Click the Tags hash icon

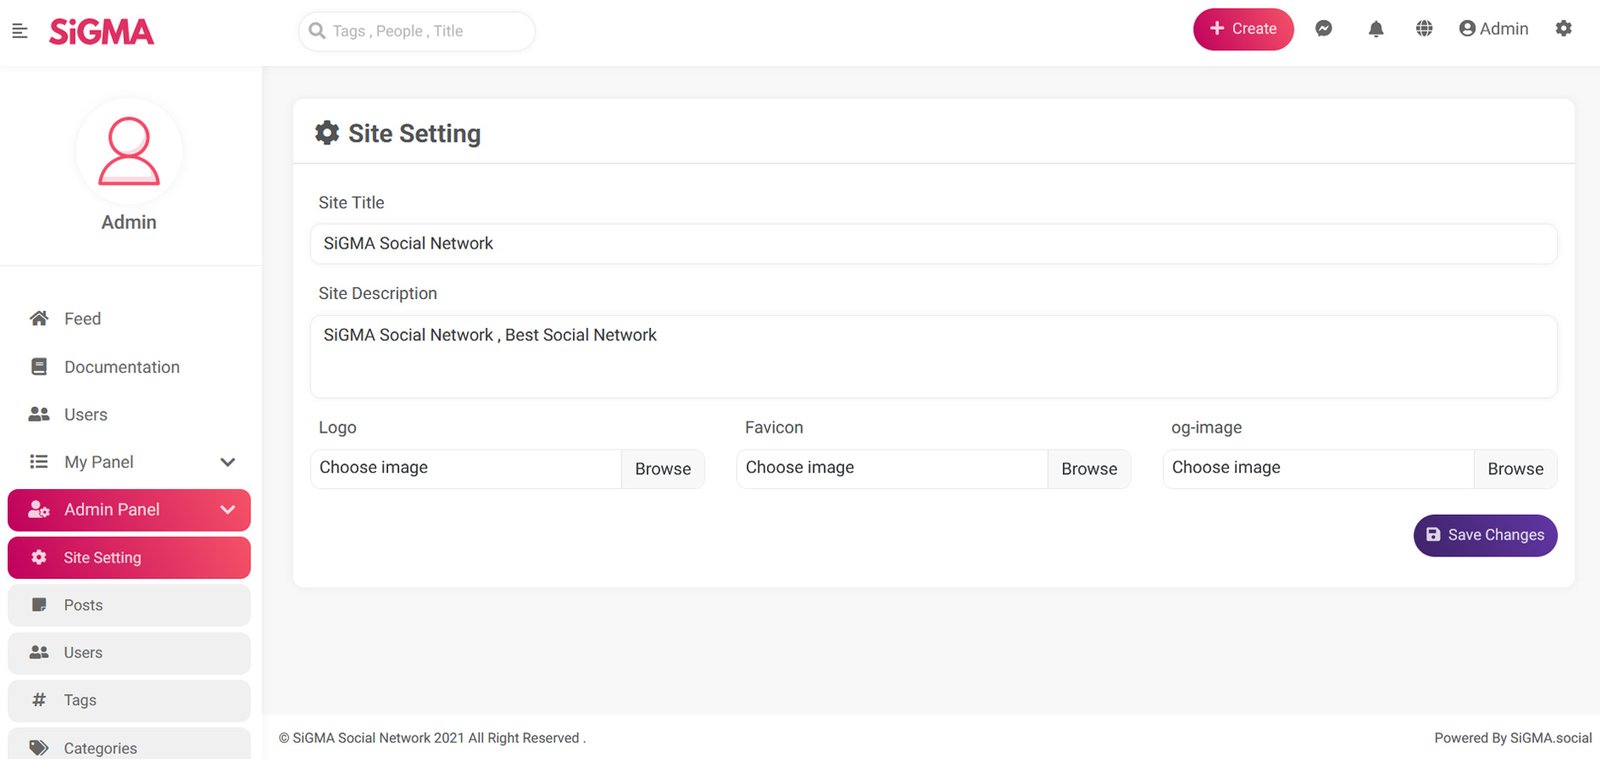pyautogui.click(x=39, y=700)
